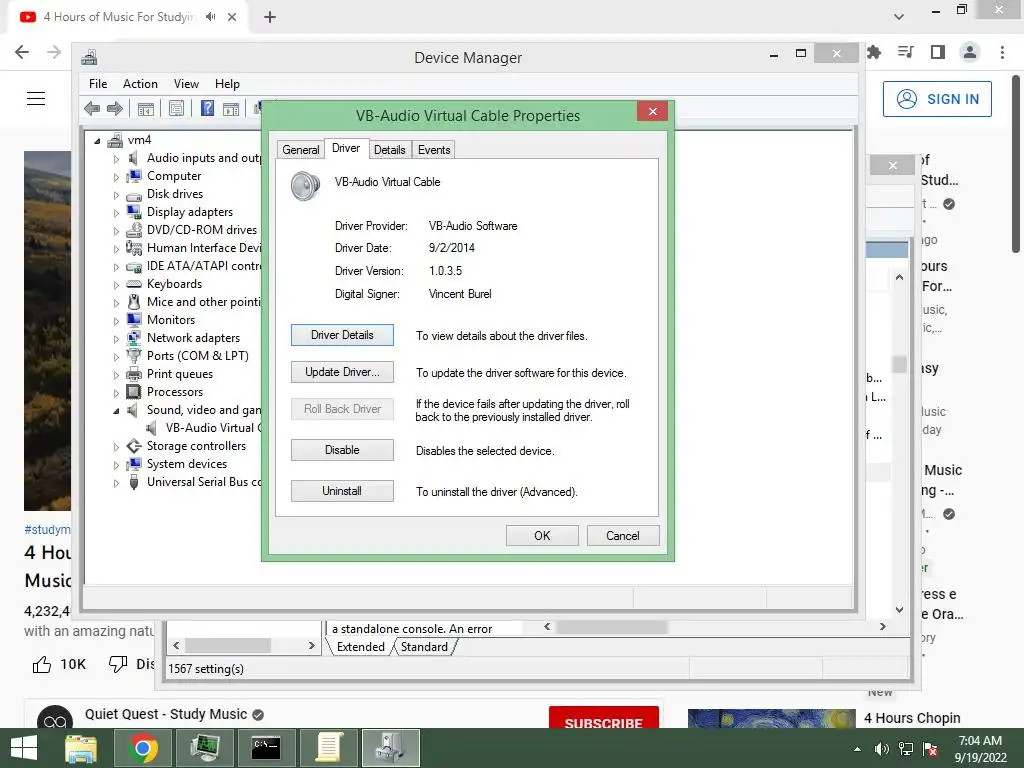Expand the Universal Serial Bus controllers node

coord(116,483)
